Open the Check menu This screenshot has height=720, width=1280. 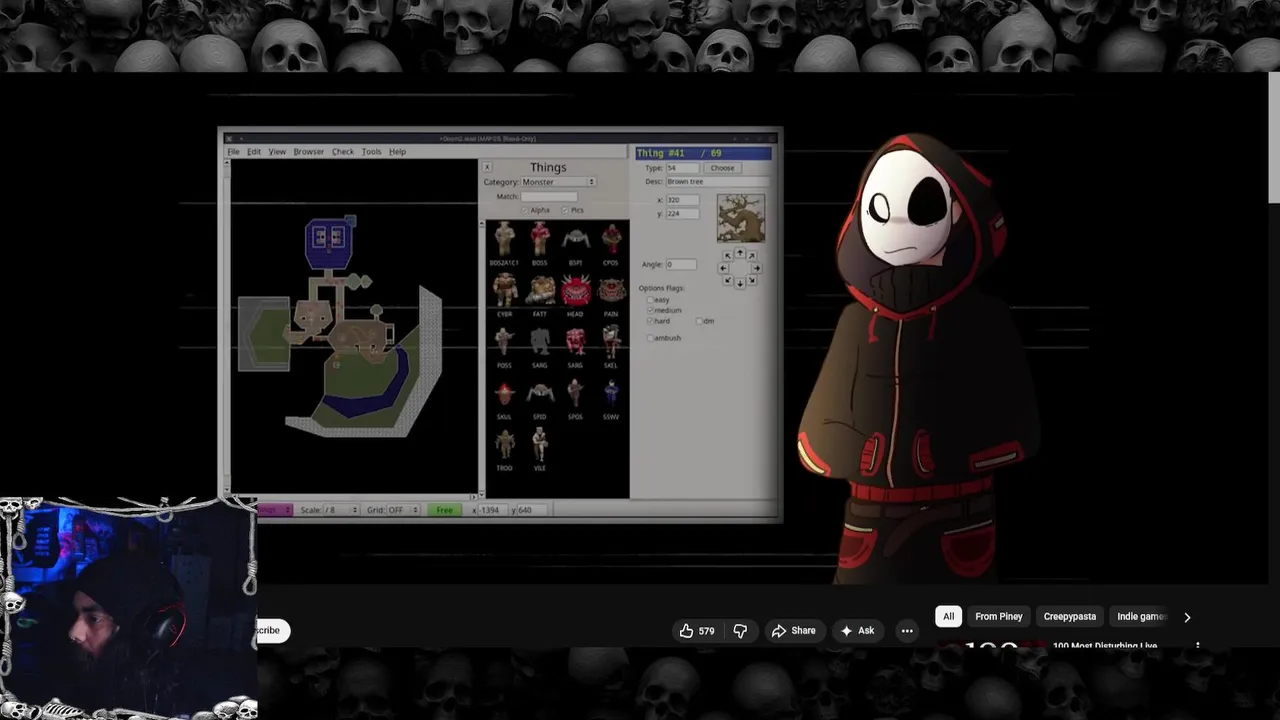click(x=343, y=152)
